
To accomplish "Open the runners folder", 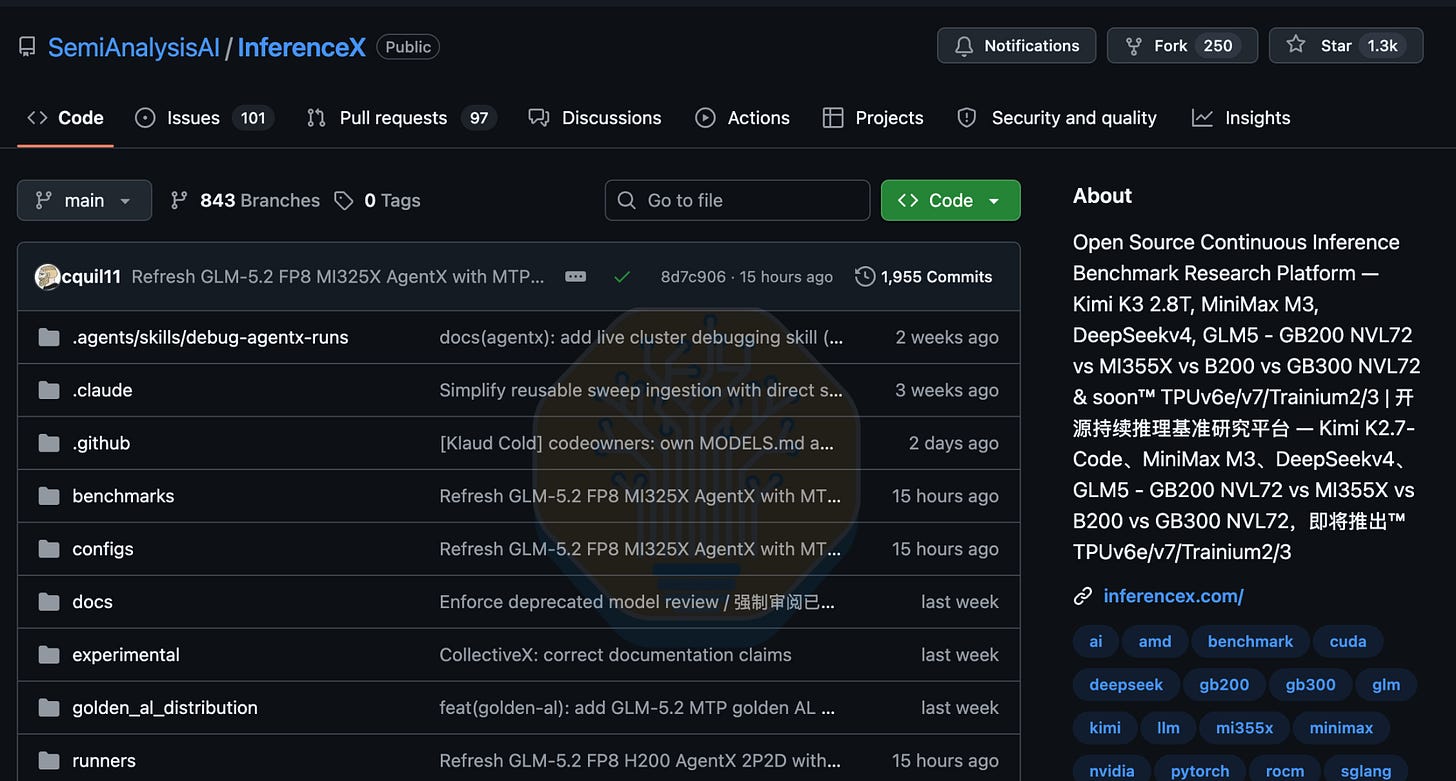I will [104, 761].
